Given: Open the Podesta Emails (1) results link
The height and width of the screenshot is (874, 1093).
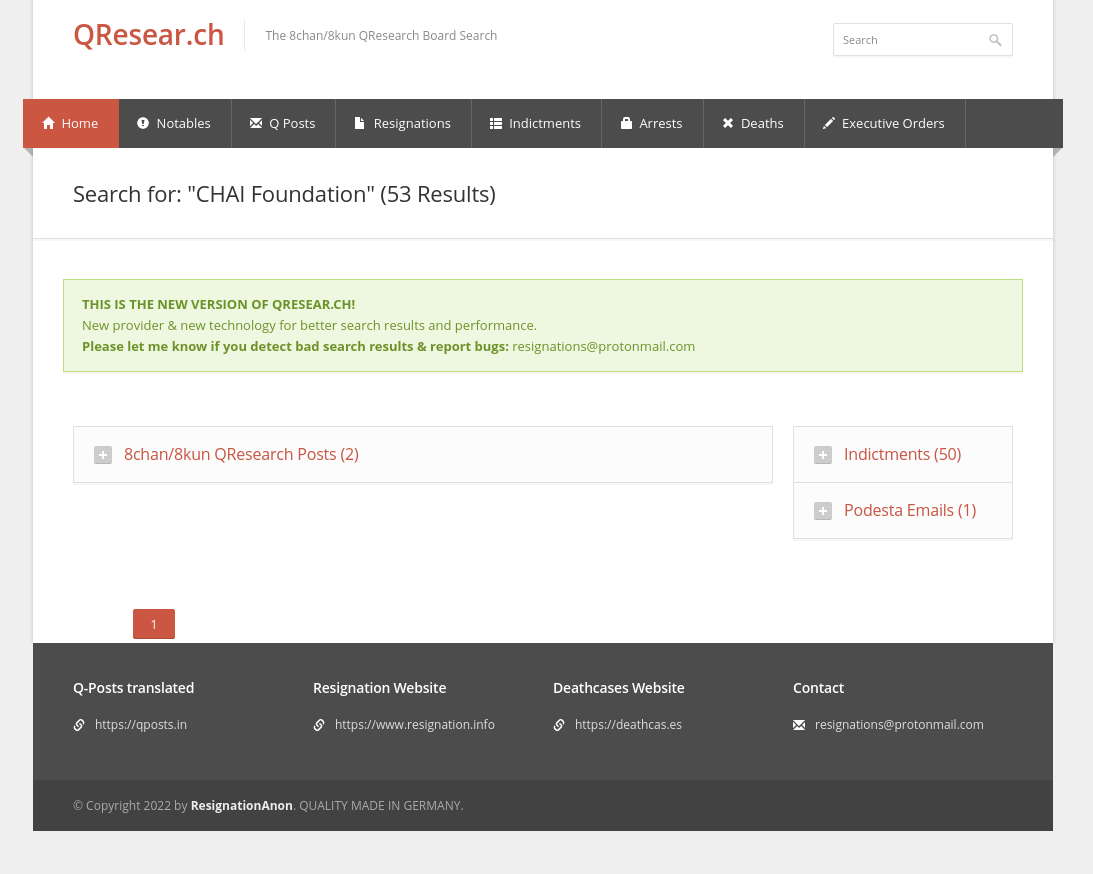Looking at the screenshot, I should click(910, 510).
